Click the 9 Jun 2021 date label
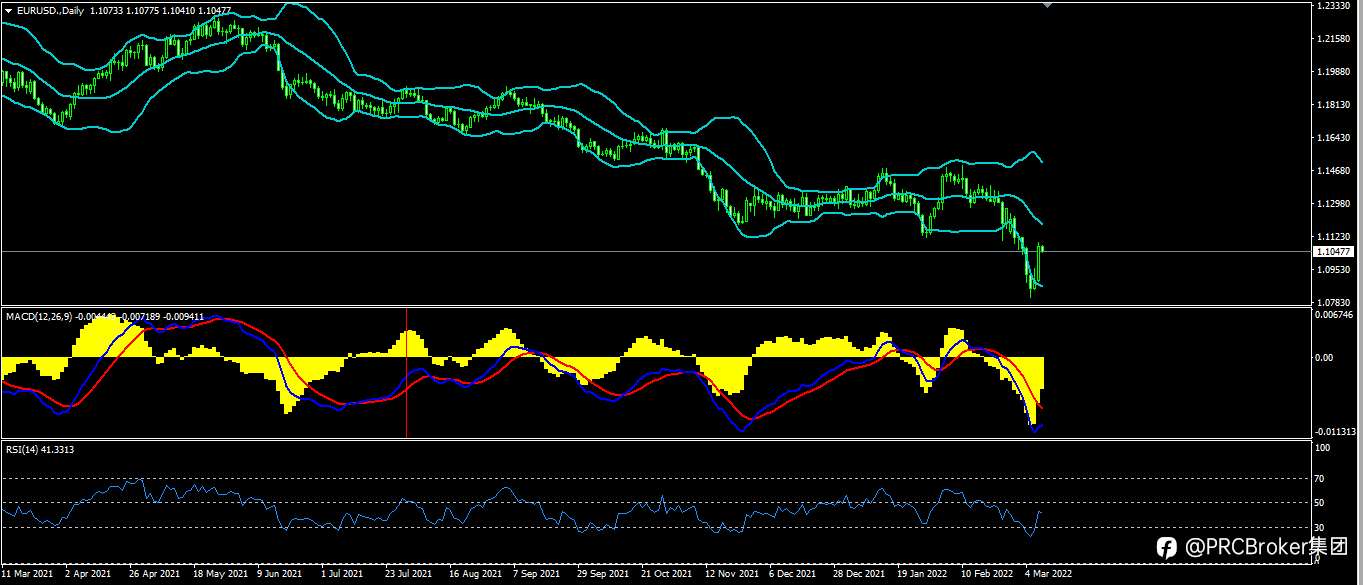Screen dimensions: 1363x585 click(x=280, y=575)
